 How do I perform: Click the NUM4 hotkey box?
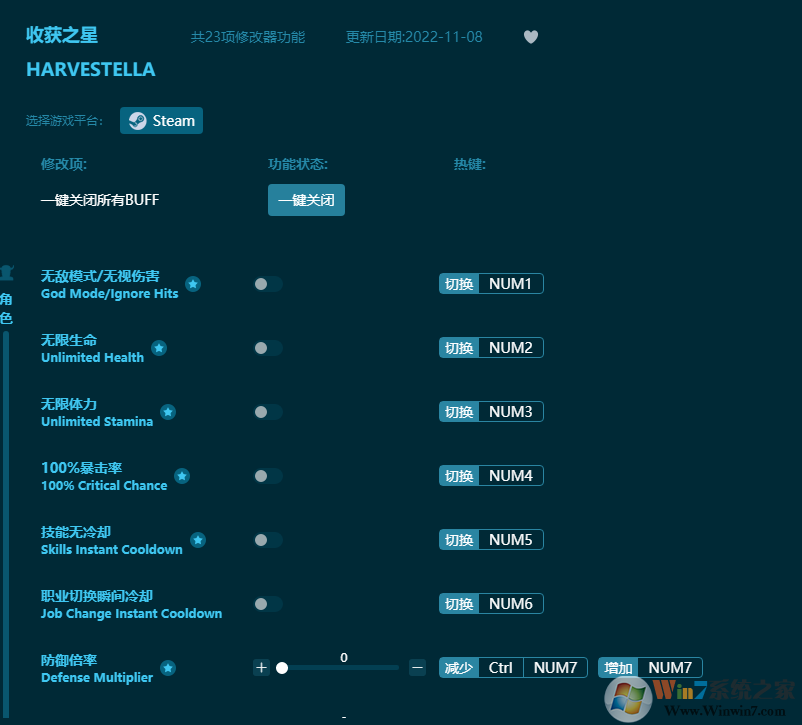pyautogui.click(x=510, y=475)
